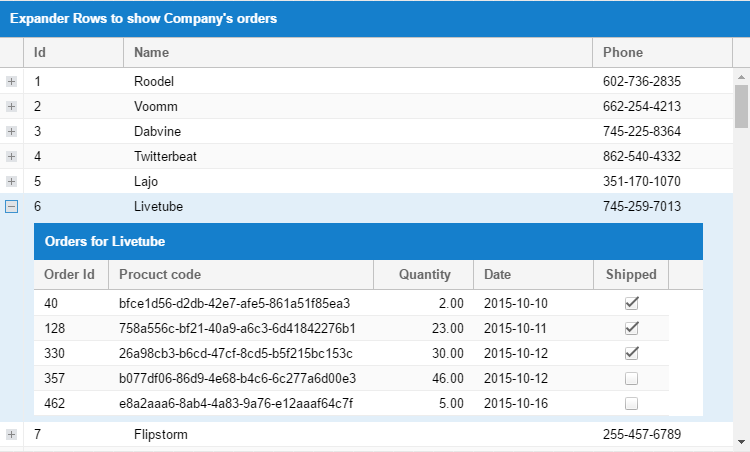
Task: Click quantity 30.00 cell
Action: (x=424, y=353)
